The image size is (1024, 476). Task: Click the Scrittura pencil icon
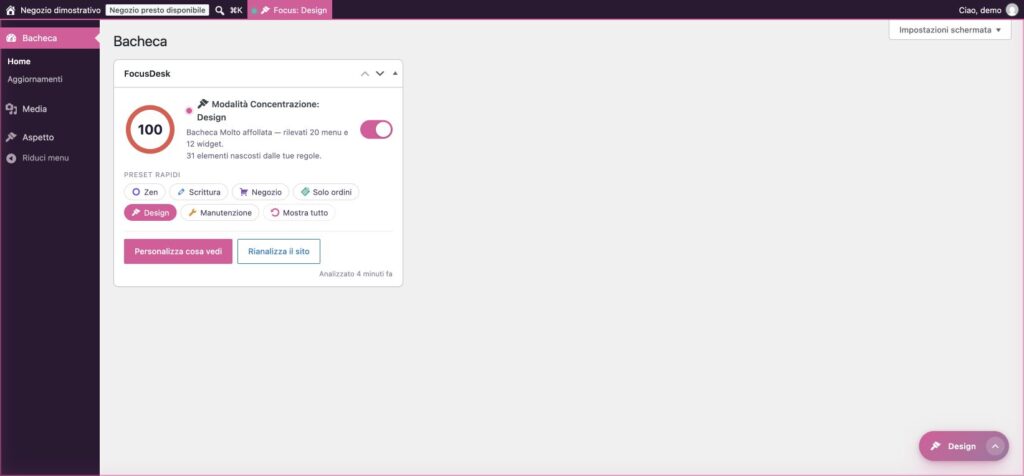click(x=181, y=193)
